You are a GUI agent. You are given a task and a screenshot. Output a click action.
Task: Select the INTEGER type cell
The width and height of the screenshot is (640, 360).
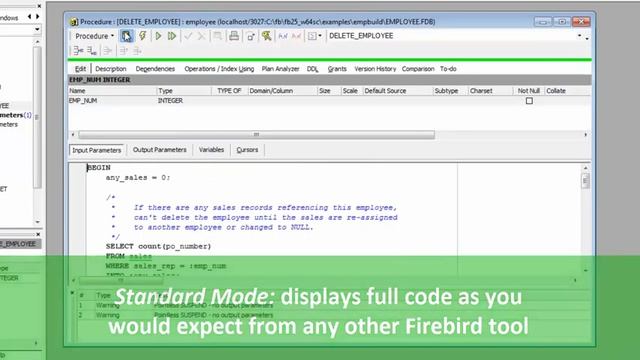pos(184,101)
